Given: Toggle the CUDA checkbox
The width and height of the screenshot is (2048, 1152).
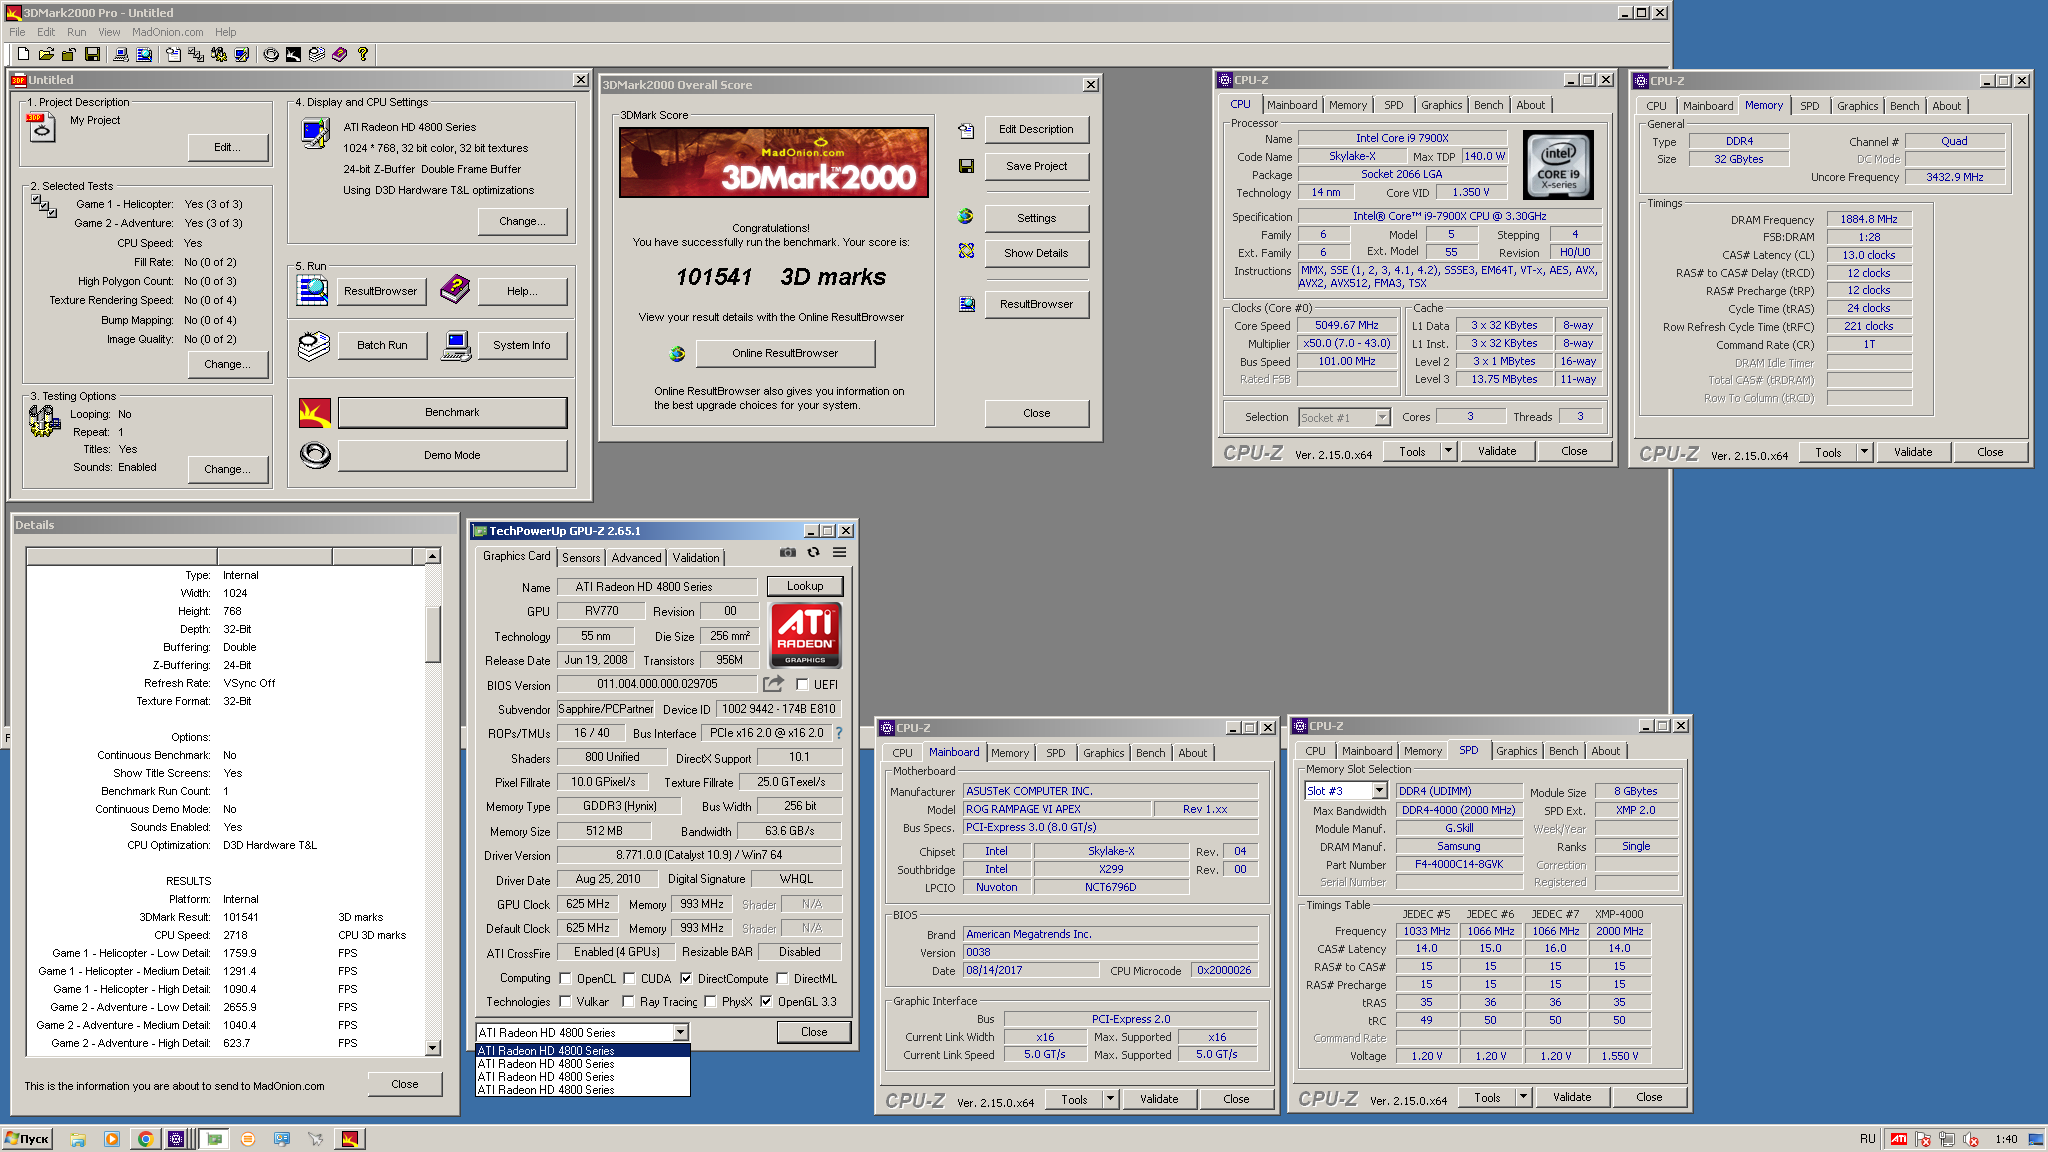Looking at the screenshot, I should point(629,979).
